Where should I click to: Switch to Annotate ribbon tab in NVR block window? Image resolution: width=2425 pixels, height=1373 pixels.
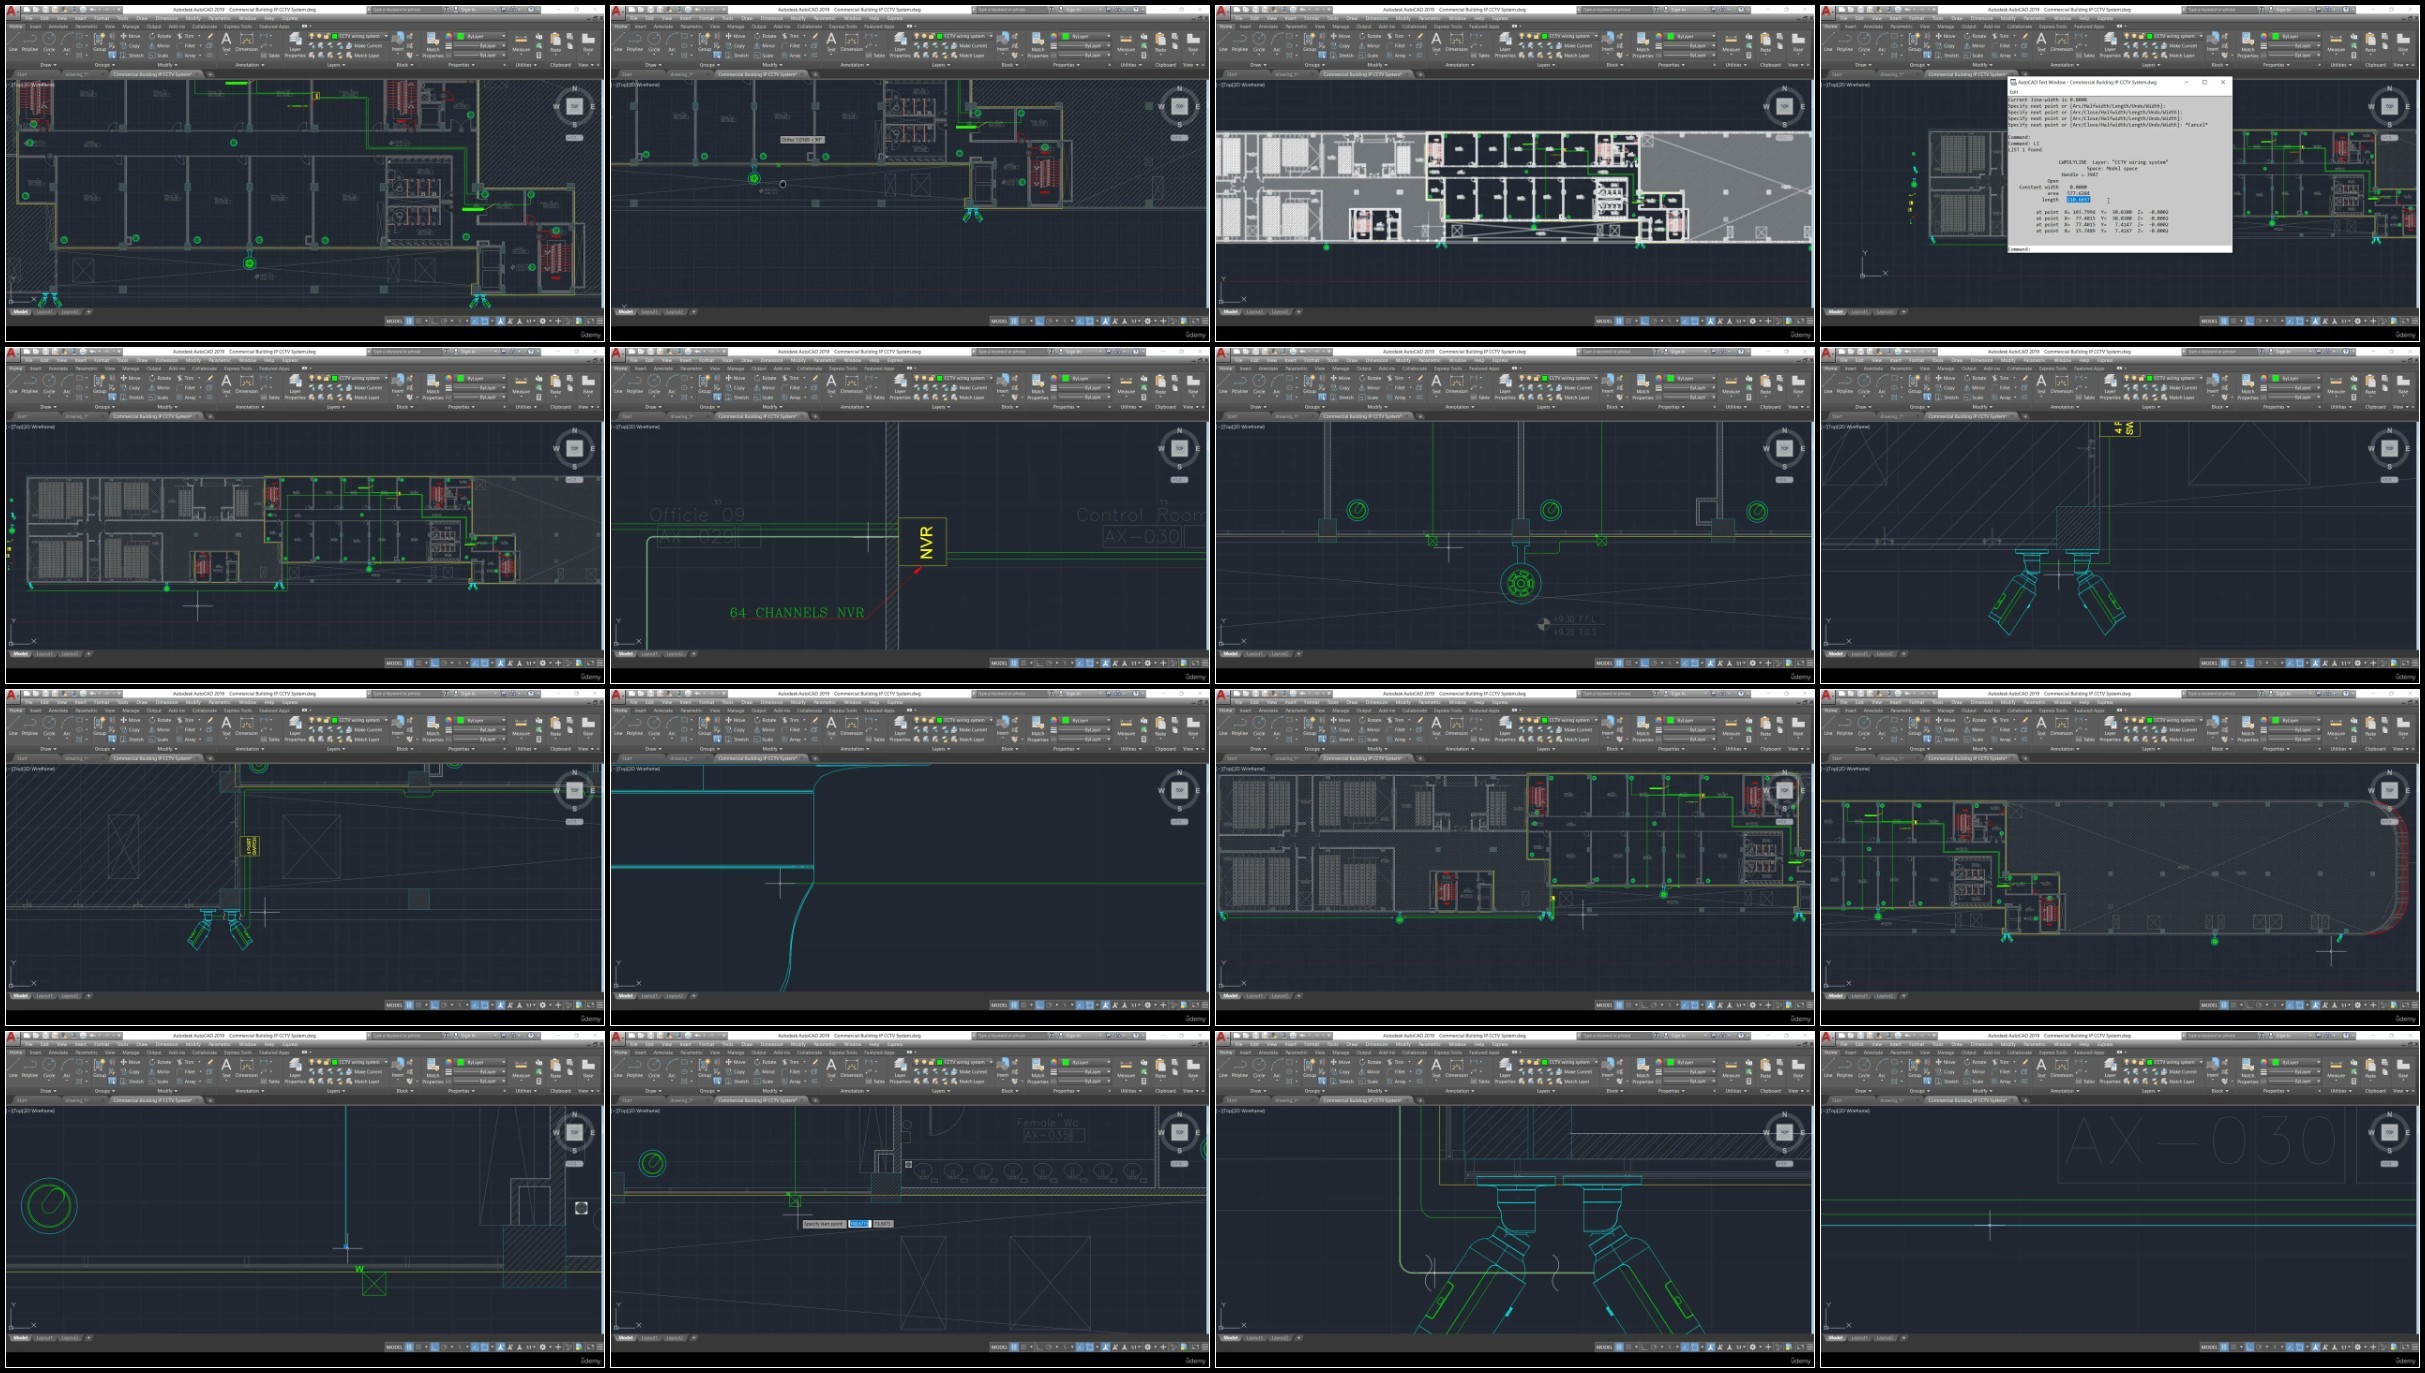(x=664, y=368)
